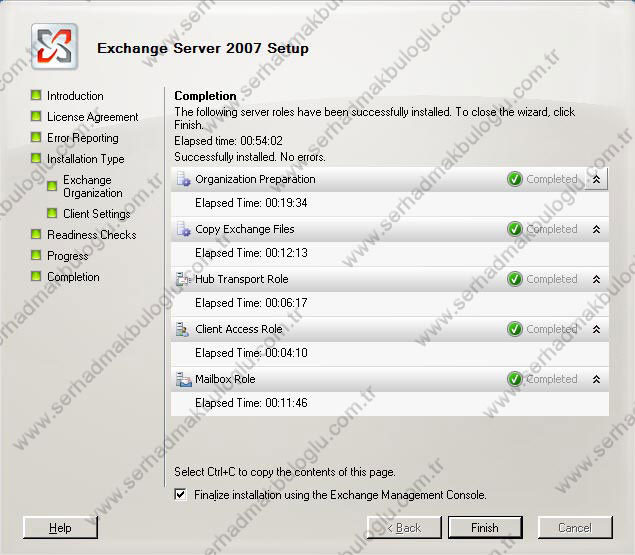Select the Readiness Checks wizard step
The height and width of the screenshot is (555, 635).
click(x=92, y=235)
